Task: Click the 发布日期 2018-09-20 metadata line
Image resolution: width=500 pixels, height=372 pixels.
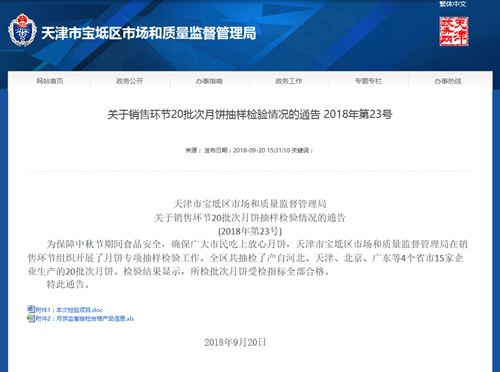Action: click(x=249, y=150)
